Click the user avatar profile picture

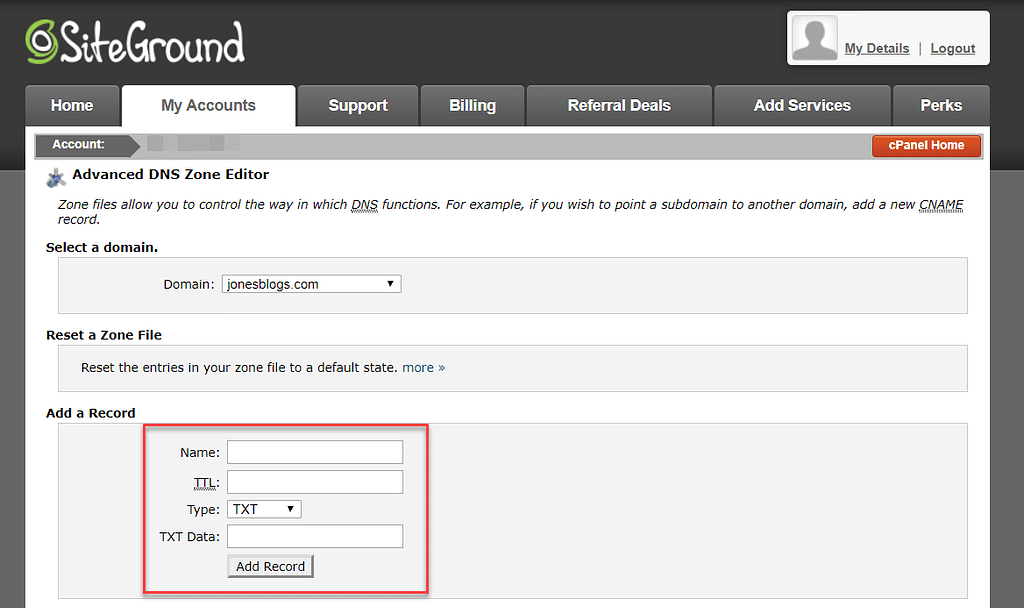pos(814,39)
